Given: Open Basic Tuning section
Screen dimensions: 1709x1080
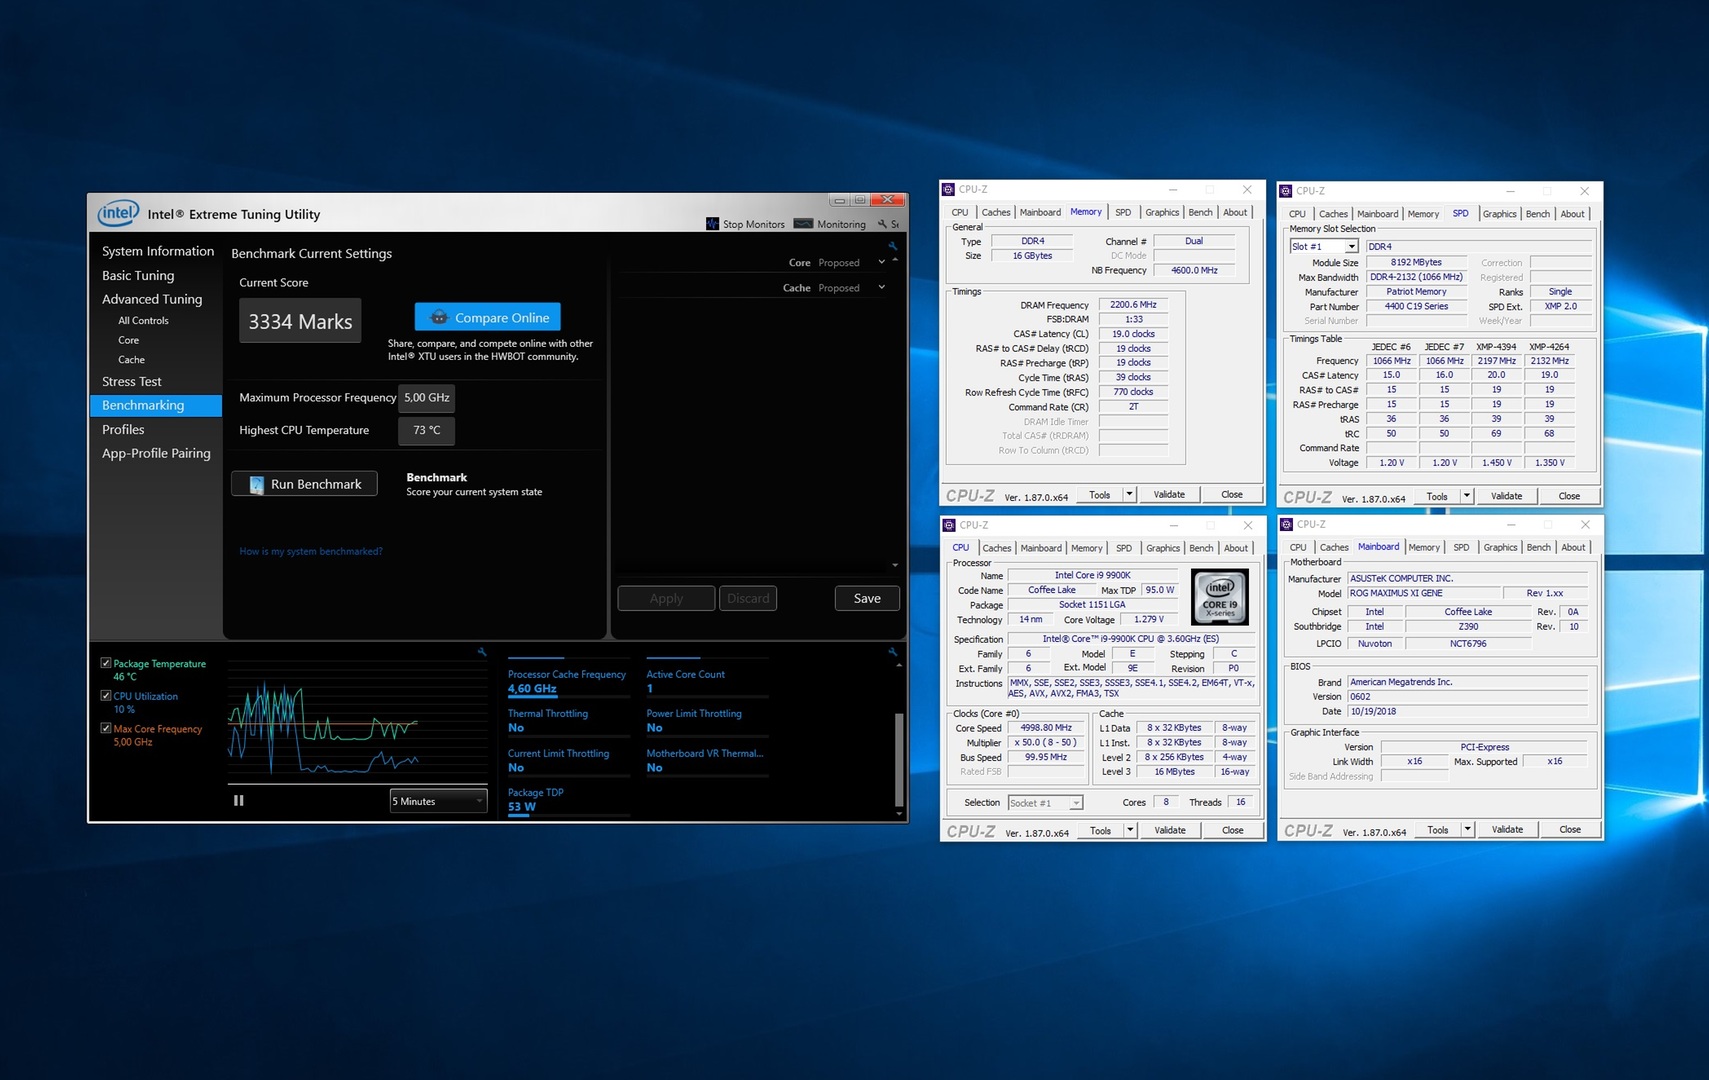Looking at the screenshot, I should point(138,275).
